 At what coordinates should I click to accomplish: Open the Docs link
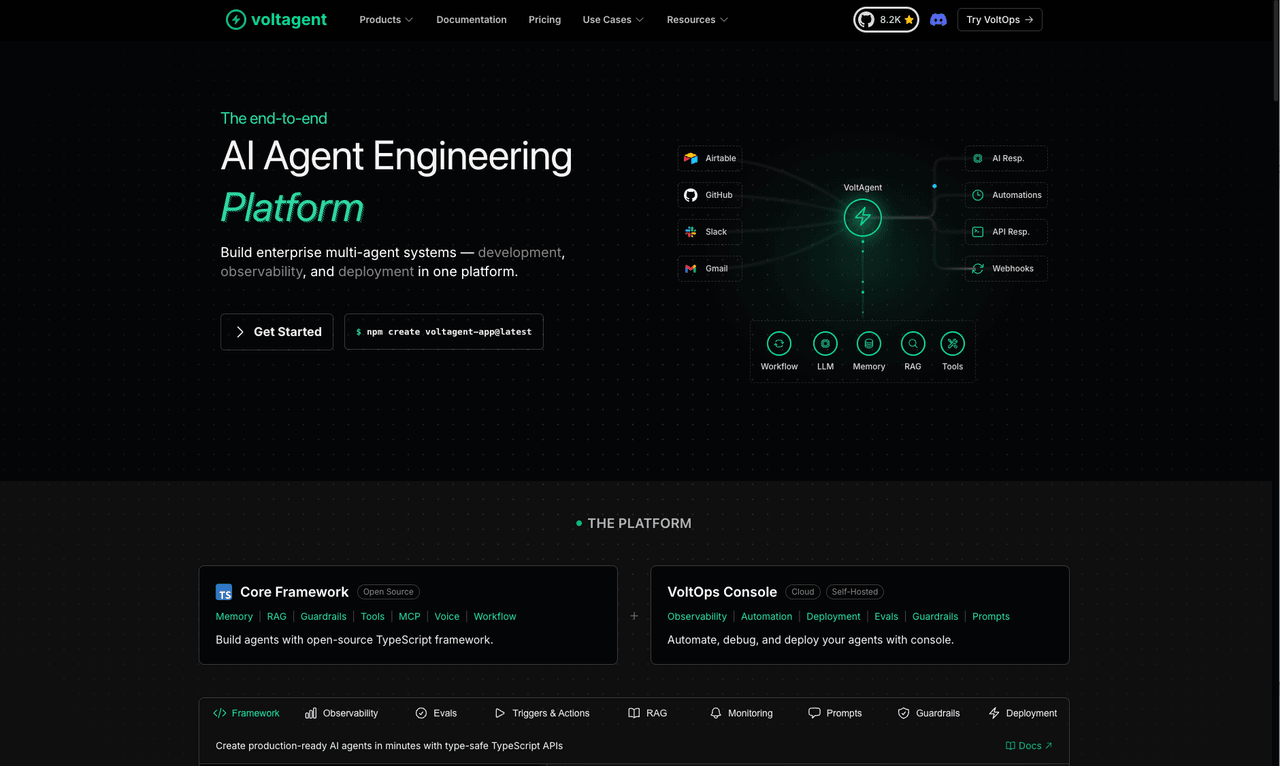1028,745
